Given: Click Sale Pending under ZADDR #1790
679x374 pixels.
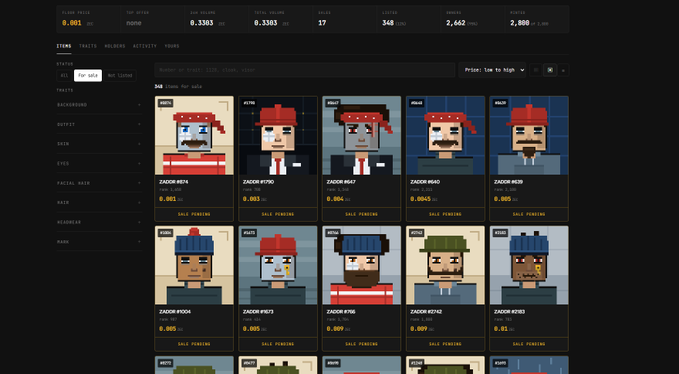Looking at the screenshot, I should click(278, 214).
